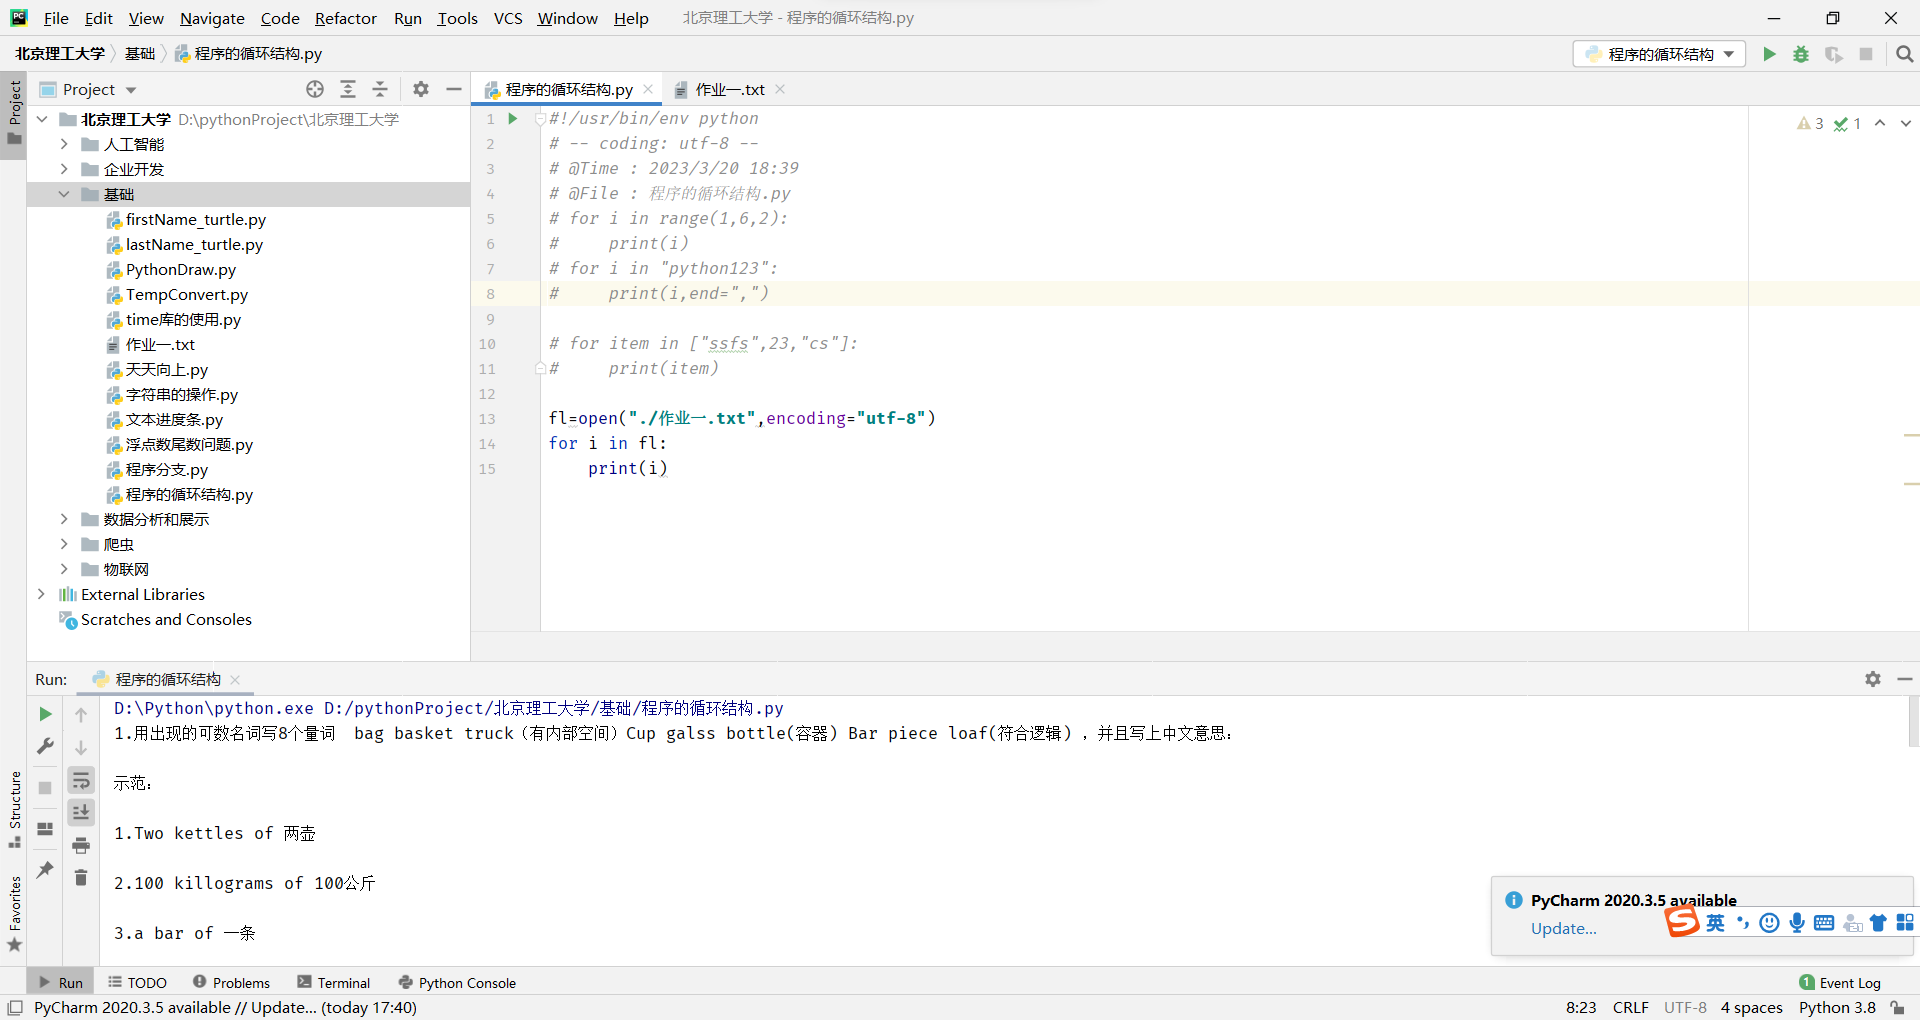
Task: Open Event Log button
Action: pyautogui.click(x=1840, y=983)
